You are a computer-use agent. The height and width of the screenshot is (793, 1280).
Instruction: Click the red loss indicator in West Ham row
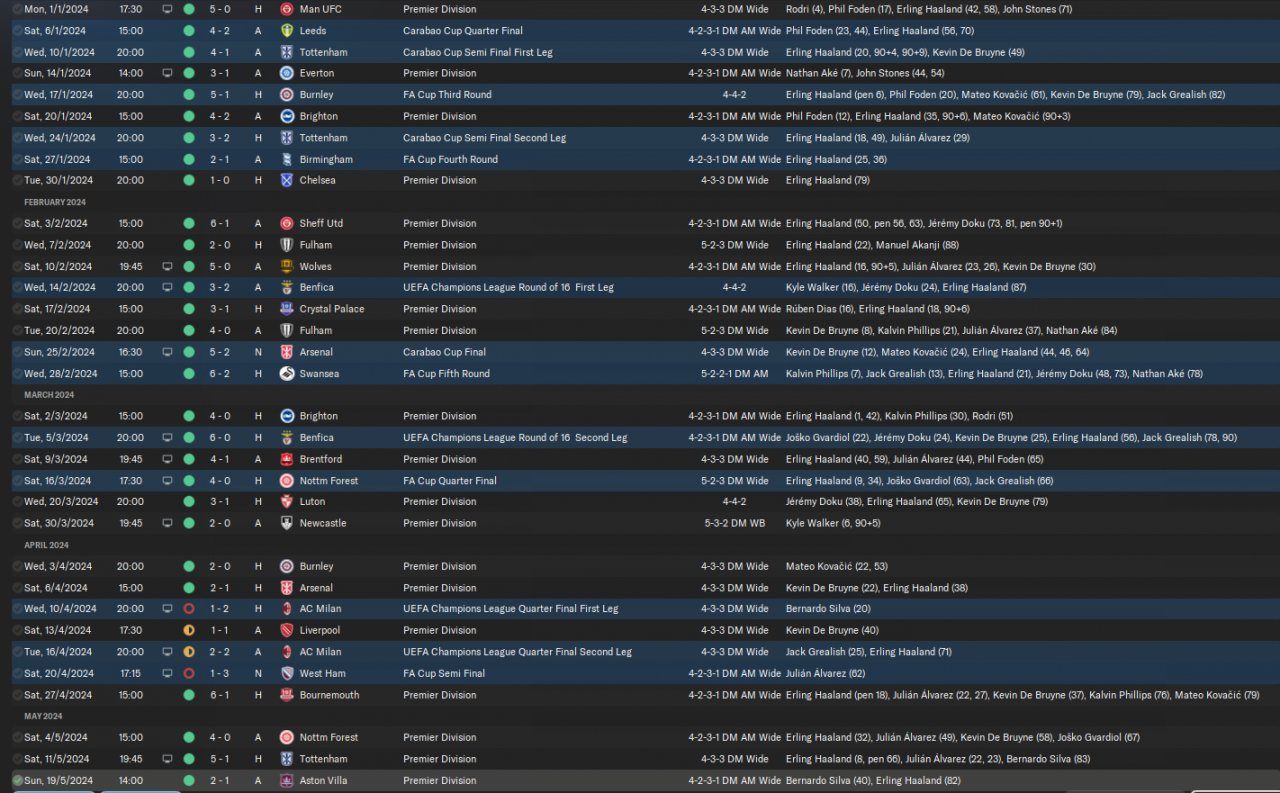click(188, 673)
